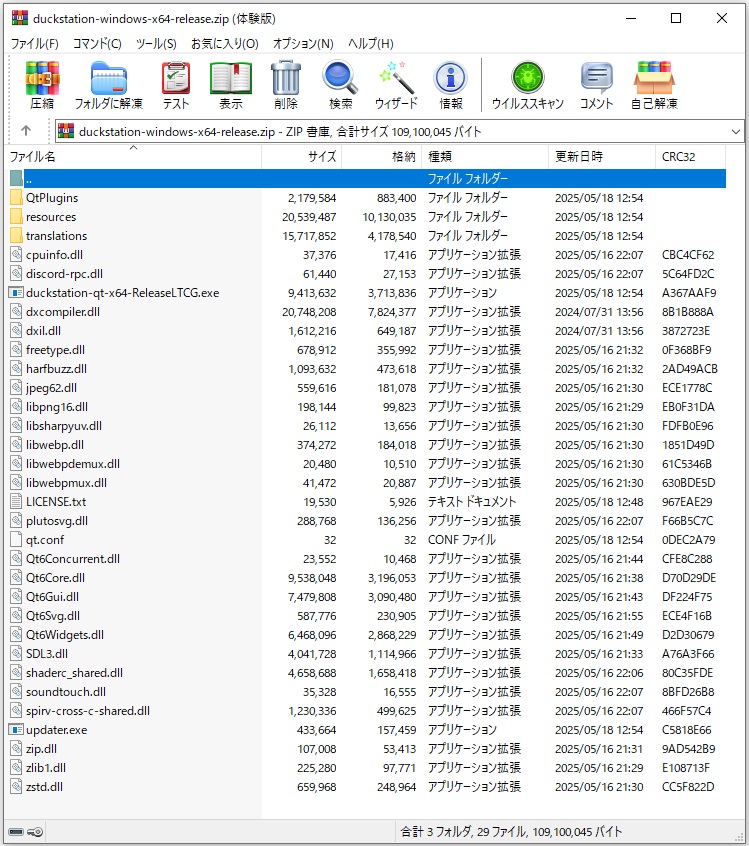Select jpeg62.dll file name
This screenshot has width=749, height=846.
point(51,387)
